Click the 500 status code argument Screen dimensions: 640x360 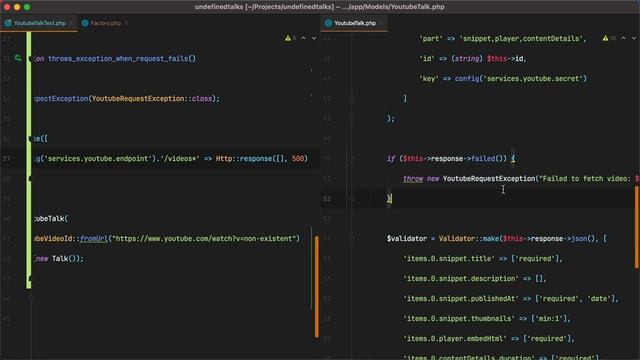click(x=298, y=158)
